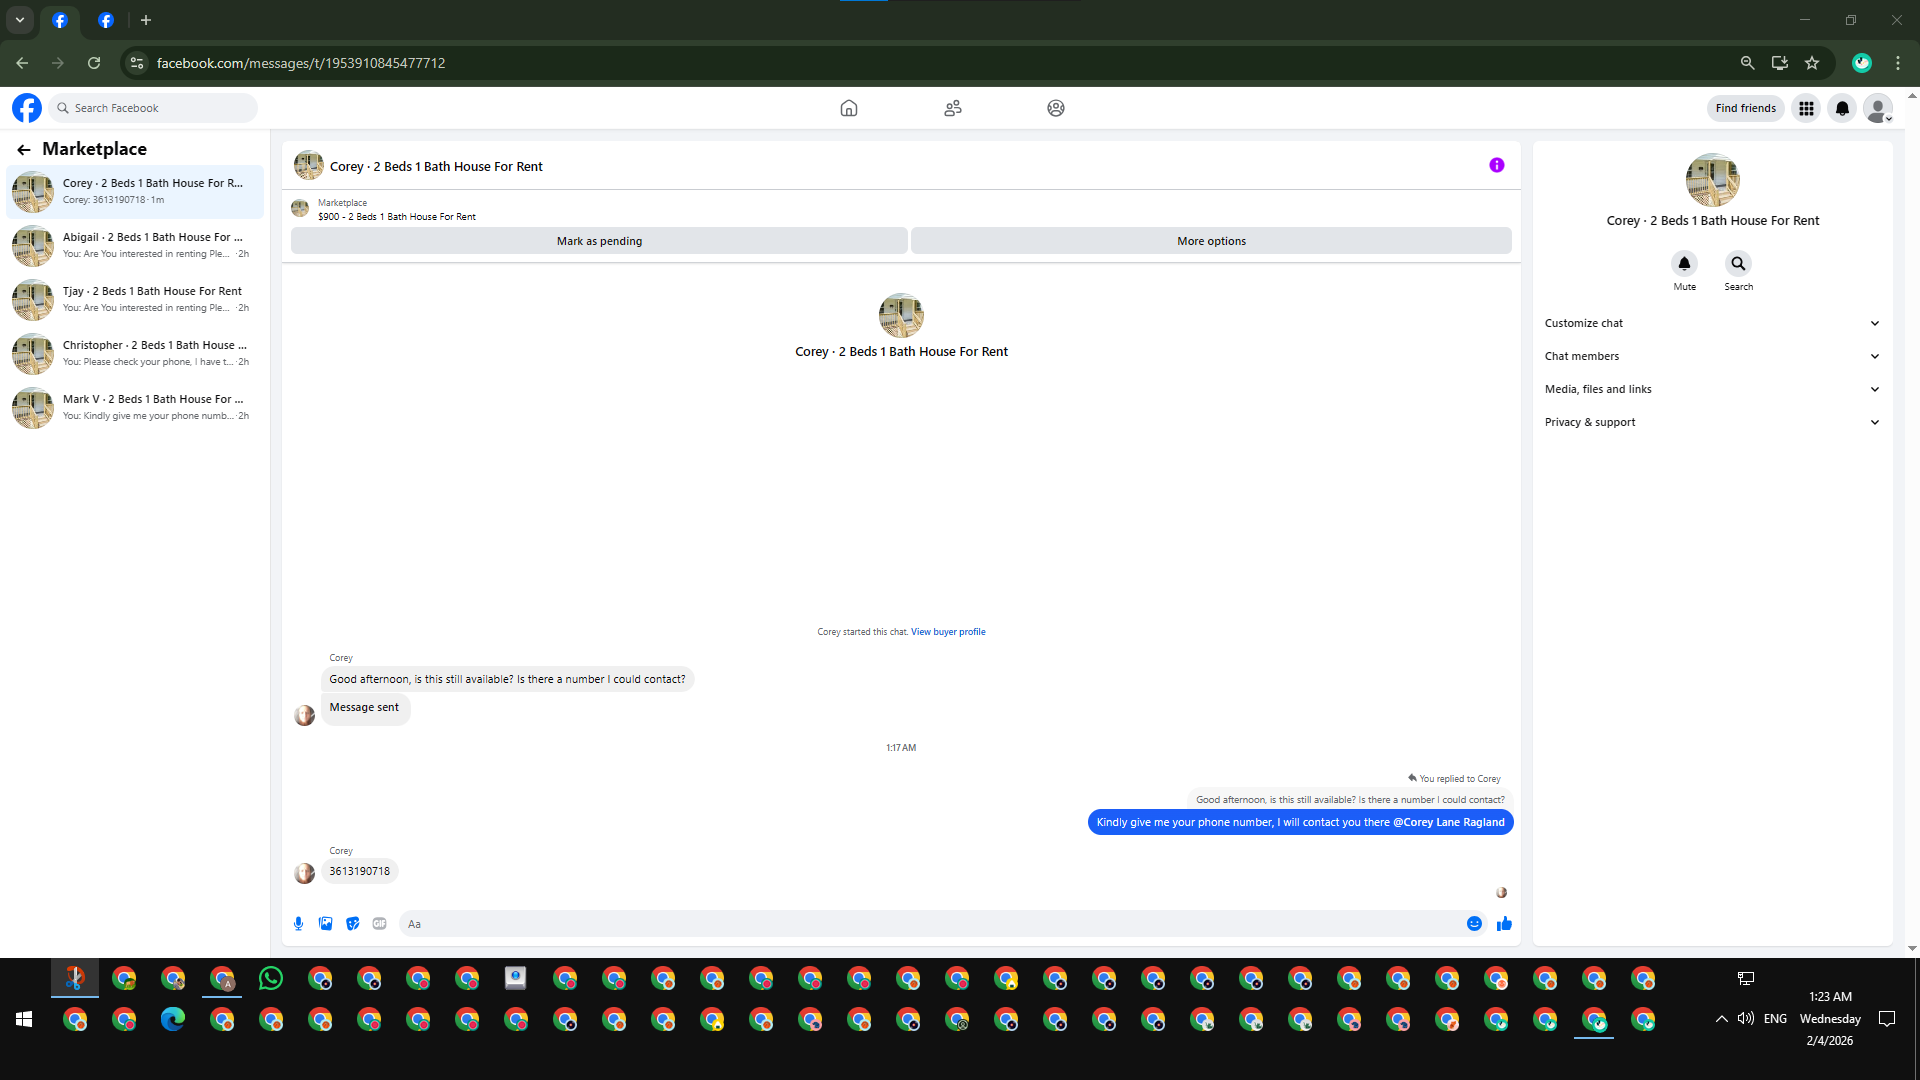Screen dimensions: 1920x1080
Task: Search in conversation using magnifier icon
Action: click(x=1738, y=264)
